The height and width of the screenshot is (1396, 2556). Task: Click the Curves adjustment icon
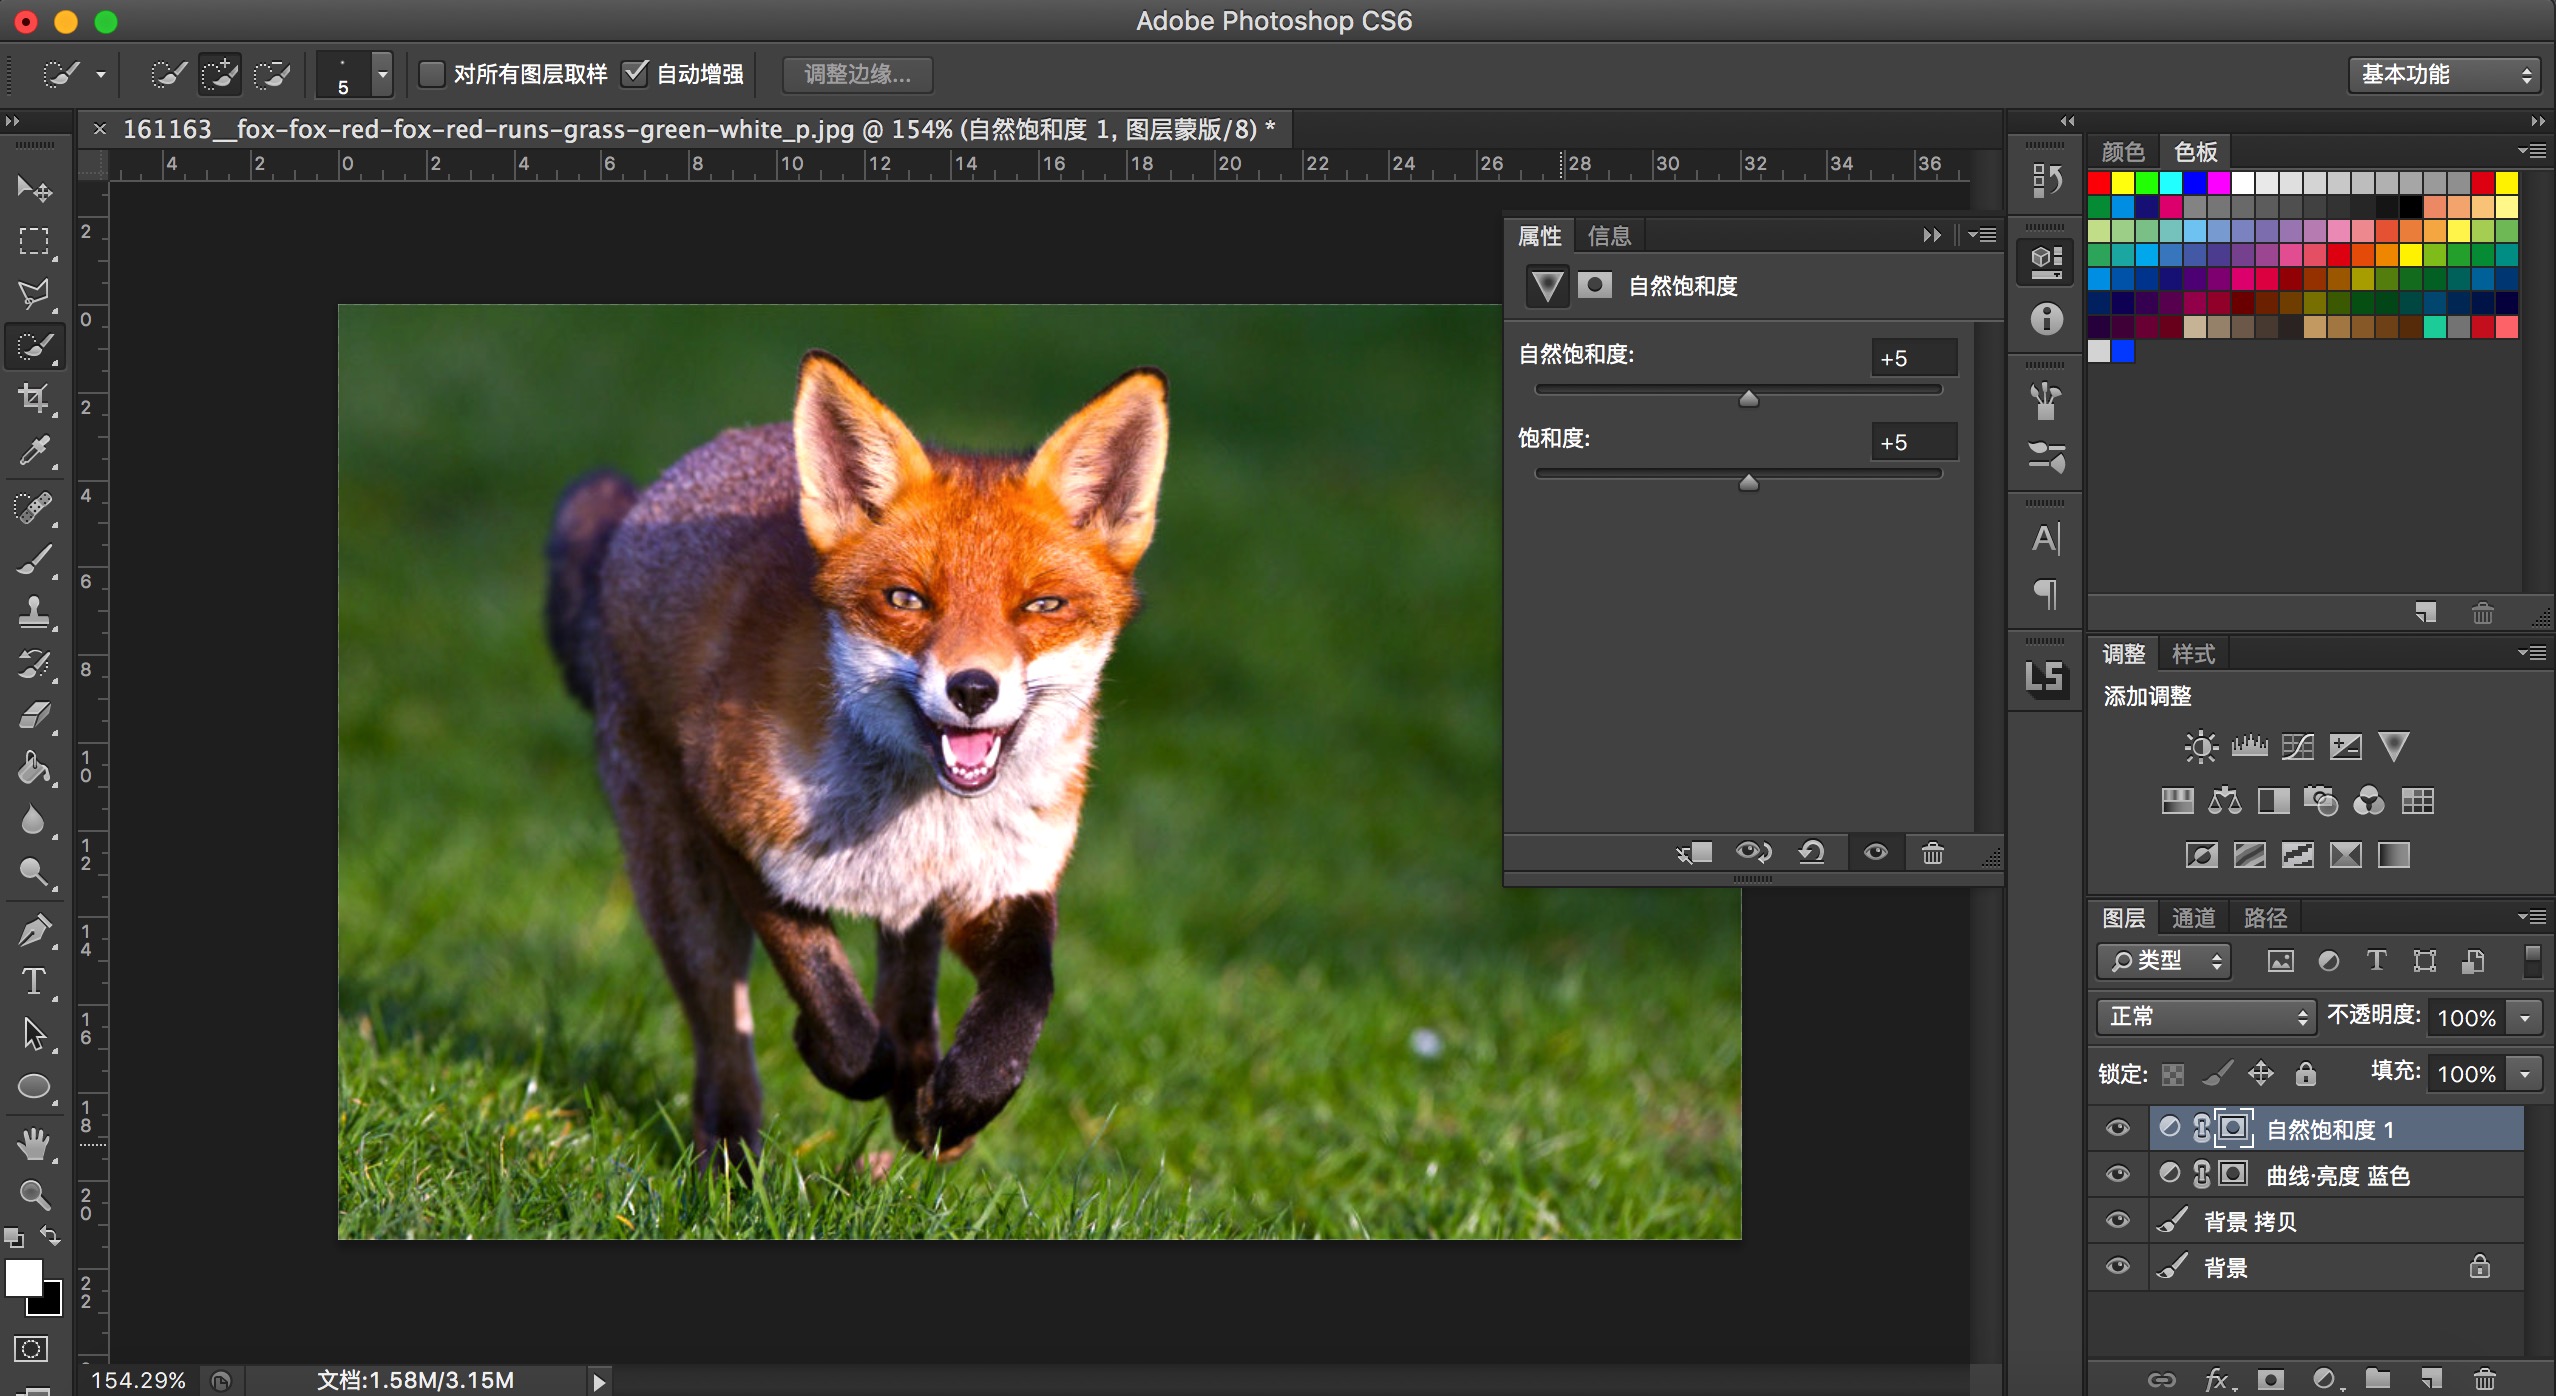2297,747
